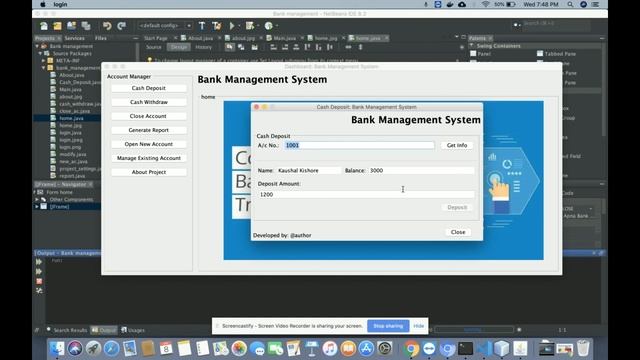Click About Project button
640x360 pixels.
(x=149, y=172)
